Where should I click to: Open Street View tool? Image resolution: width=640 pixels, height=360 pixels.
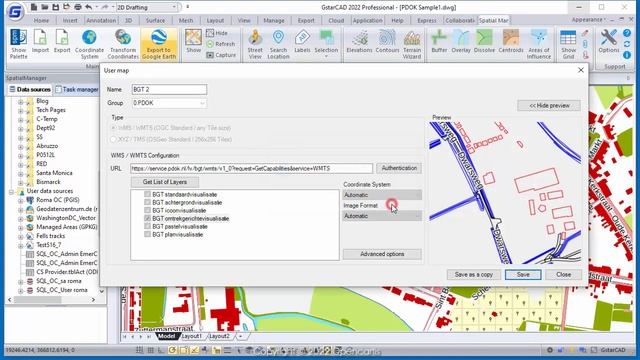pyautogui.click(x=255, y=44)
